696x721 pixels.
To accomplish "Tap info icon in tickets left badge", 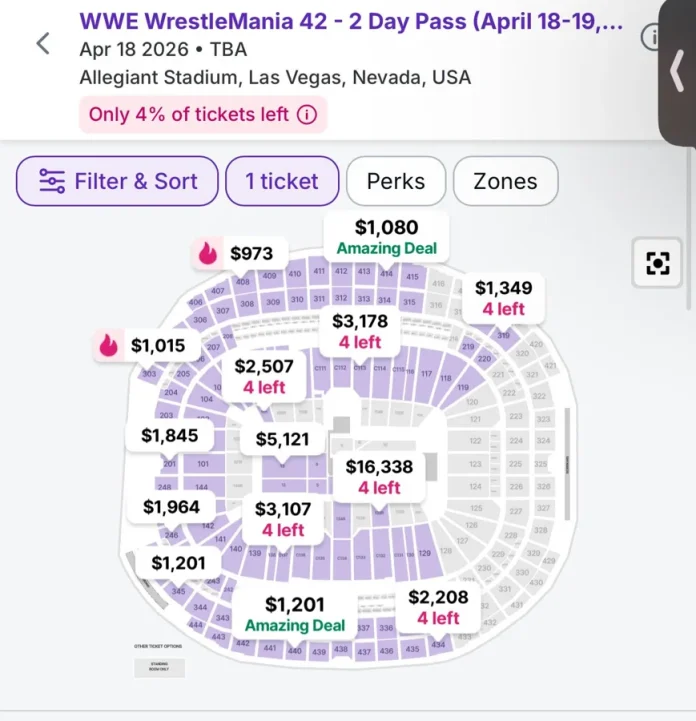I will coord(307,115).
